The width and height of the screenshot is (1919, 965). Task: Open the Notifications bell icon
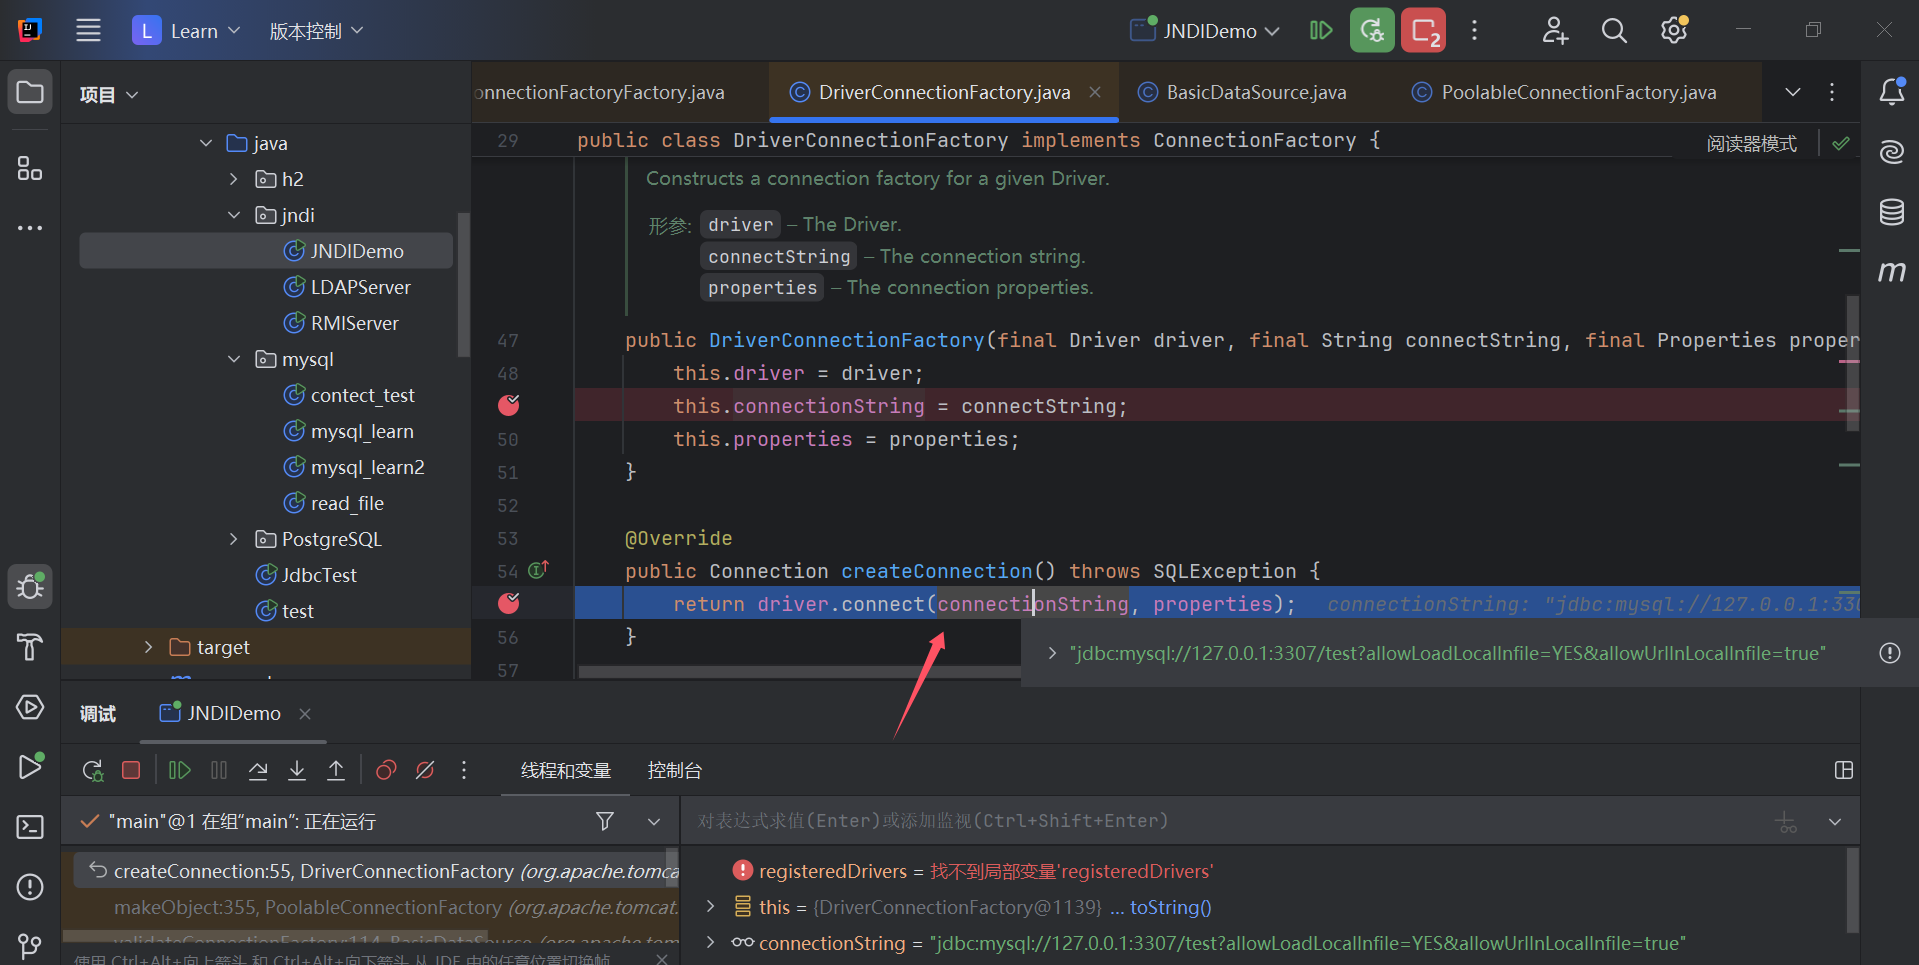point(1891,92)
